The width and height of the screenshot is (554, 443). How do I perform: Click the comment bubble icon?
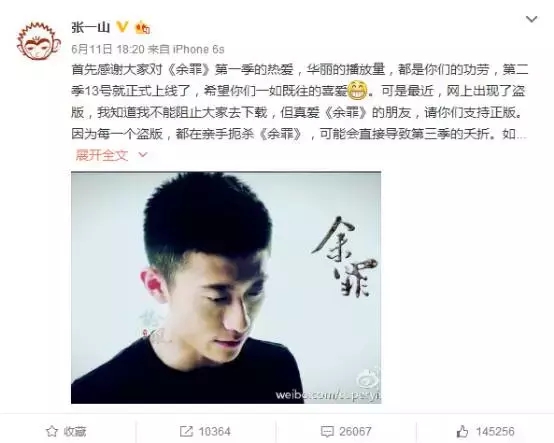(327, 431)
